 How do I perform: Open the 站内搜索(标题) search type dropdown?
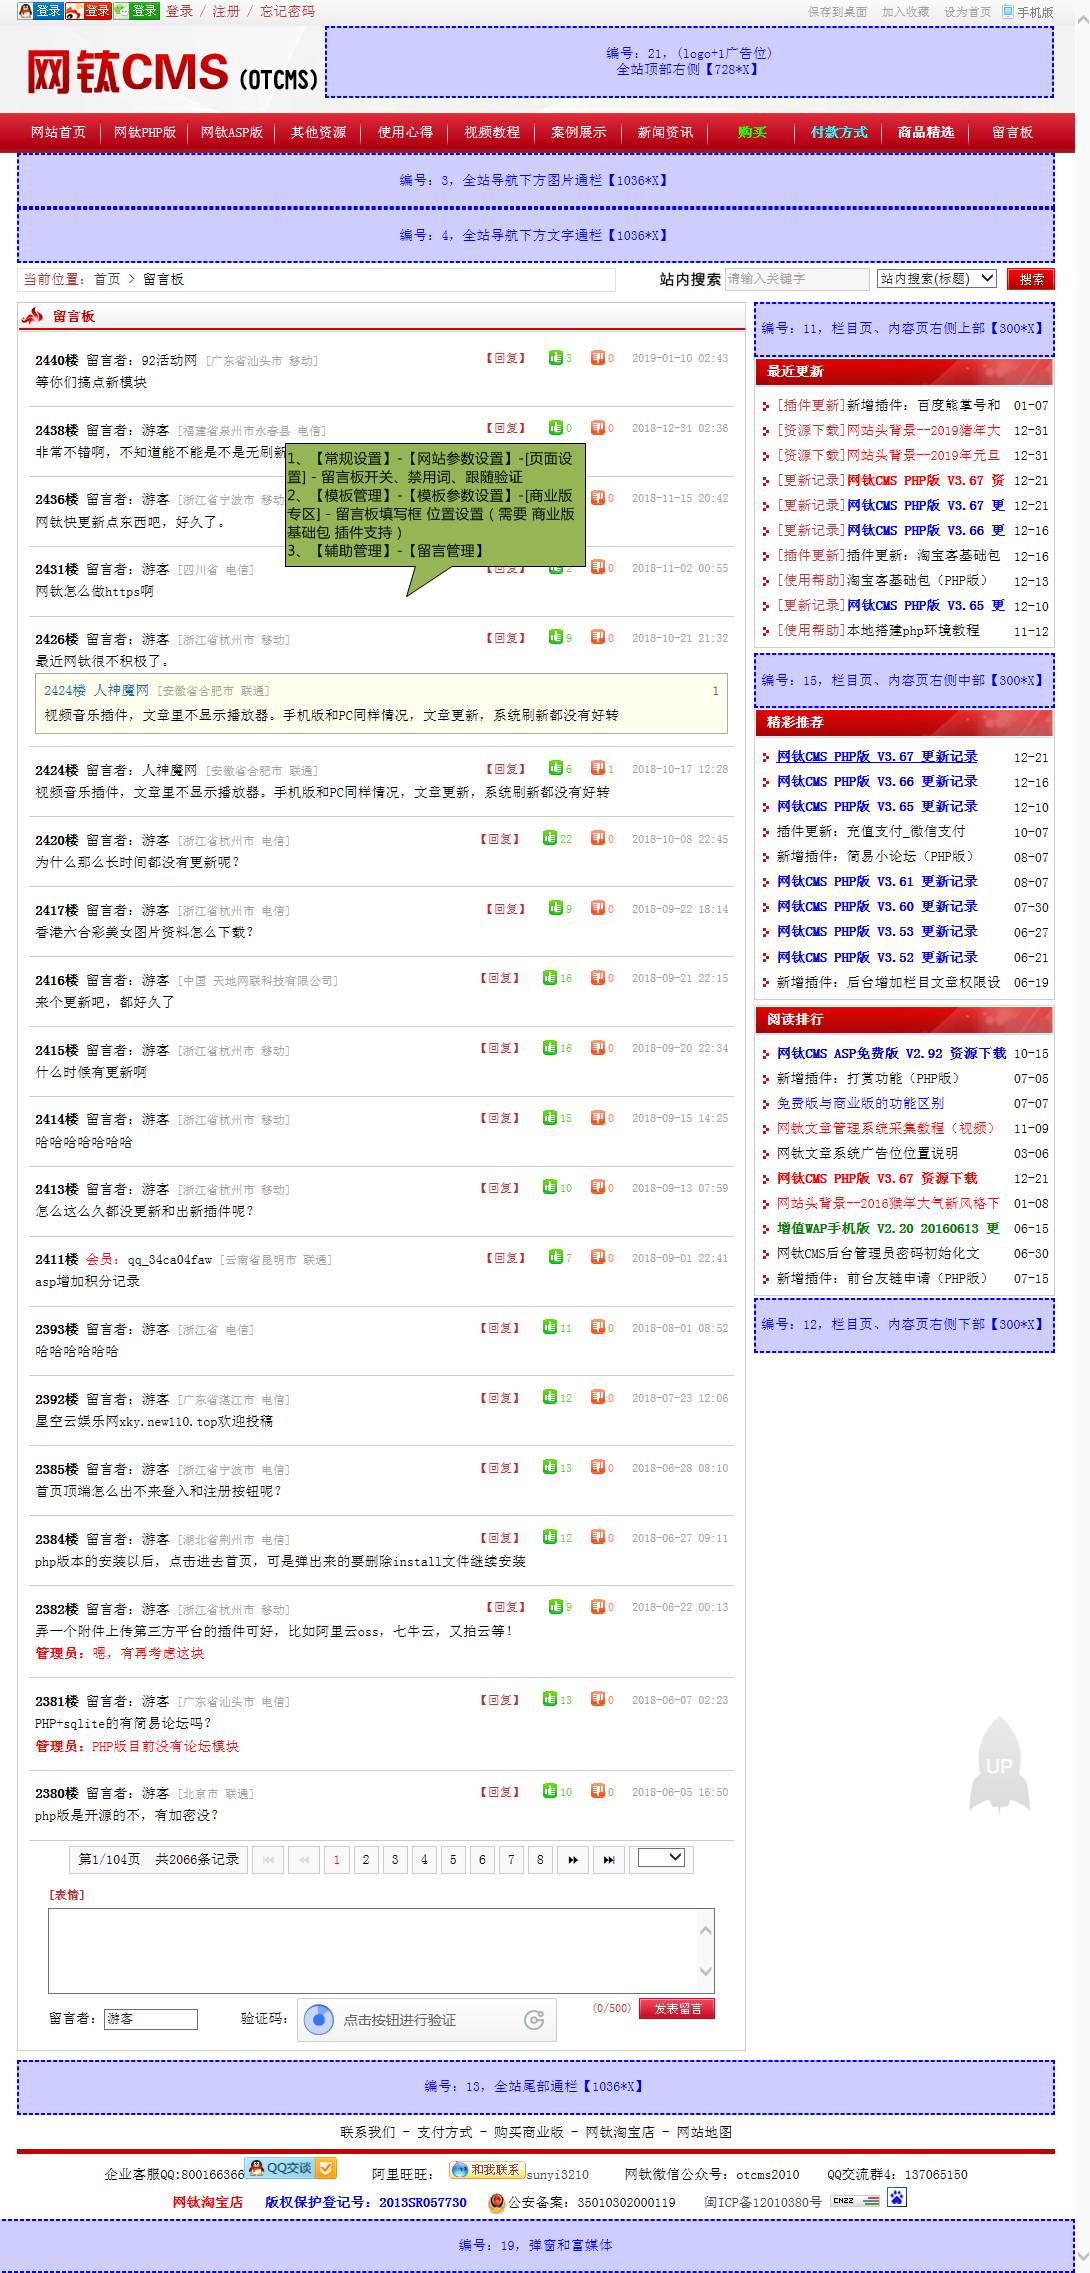937,279
